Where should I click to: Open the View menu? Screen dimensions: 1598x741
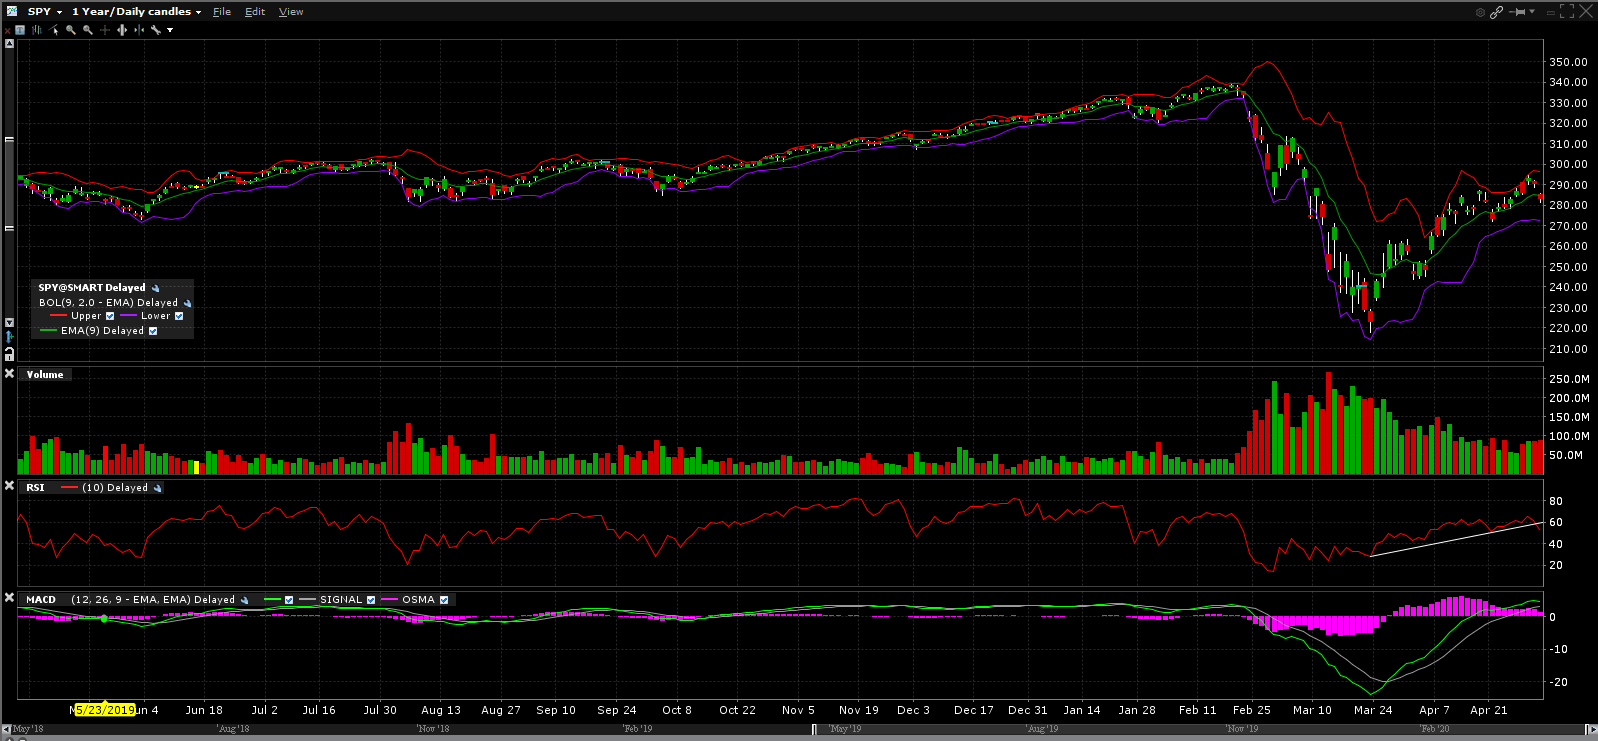point(291,12)
